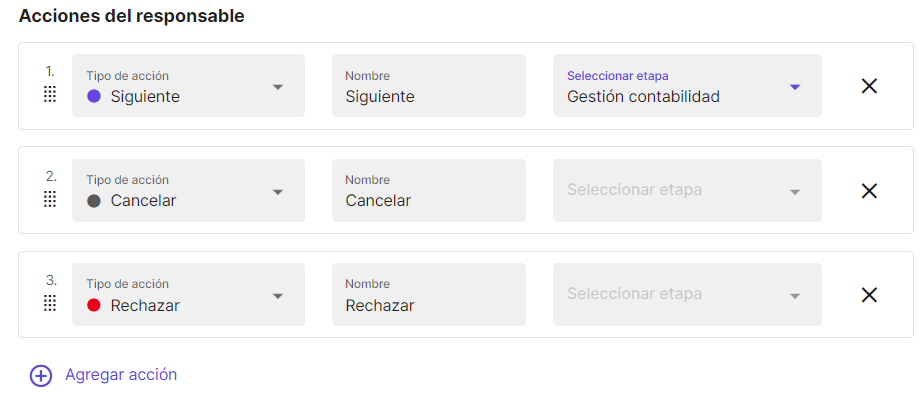Remove the Rechazar action row
This screenshot has height=396, width=922.
pyautogui.click(x=868, y=295)
